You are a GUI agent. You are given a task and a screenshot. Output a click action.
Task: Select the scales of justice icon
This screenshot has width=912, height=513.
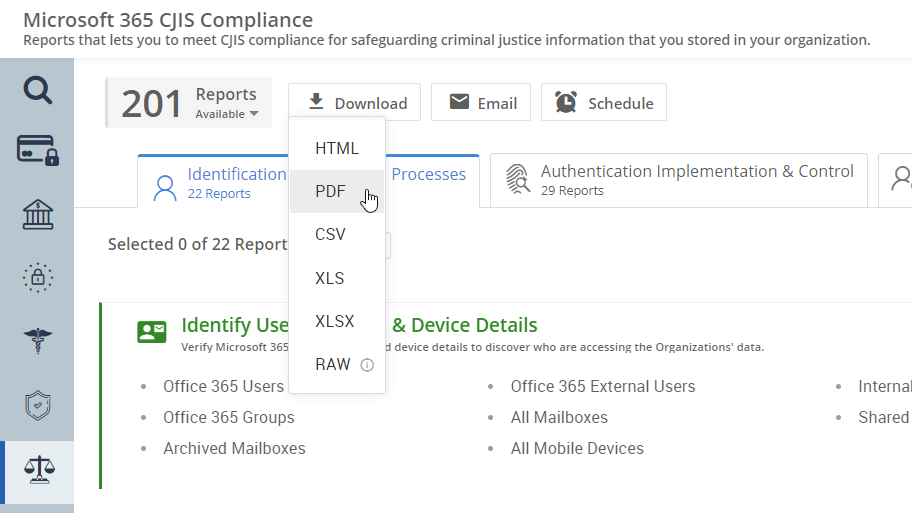click(37, 469)
